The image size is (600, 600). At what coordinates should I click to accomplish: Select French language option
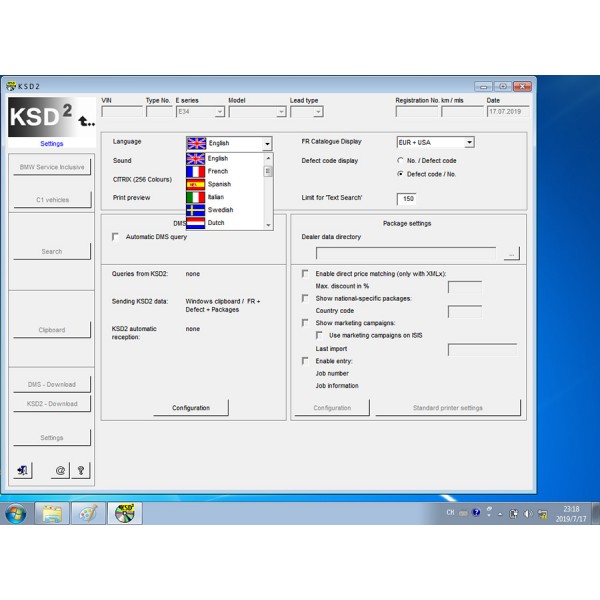(225, 171)
